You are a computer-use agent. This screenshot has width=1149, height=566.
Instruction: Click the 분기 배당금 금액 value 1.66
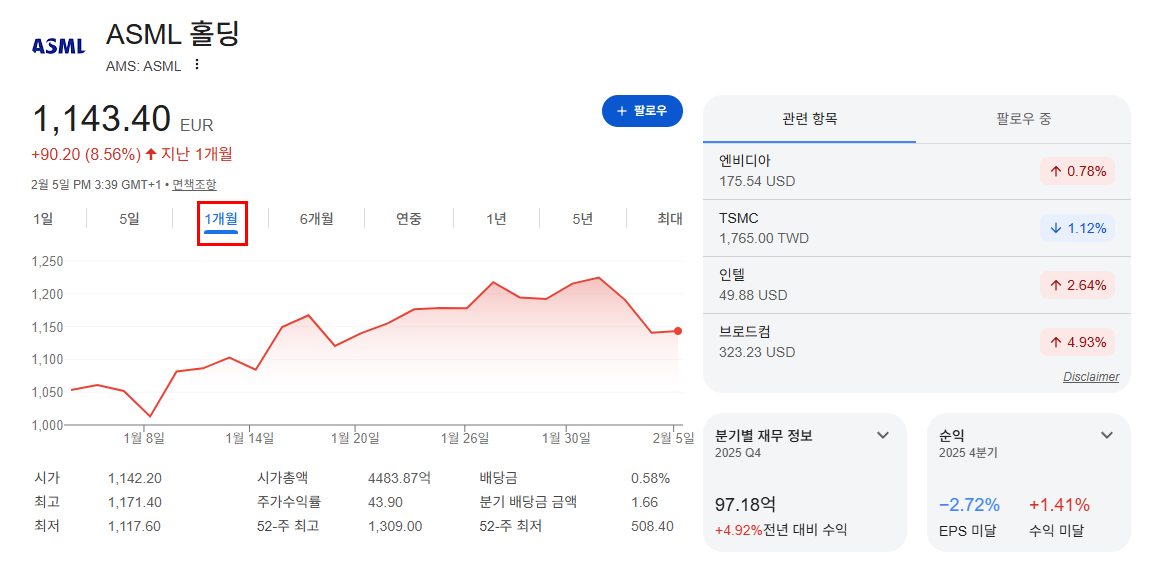644,502
